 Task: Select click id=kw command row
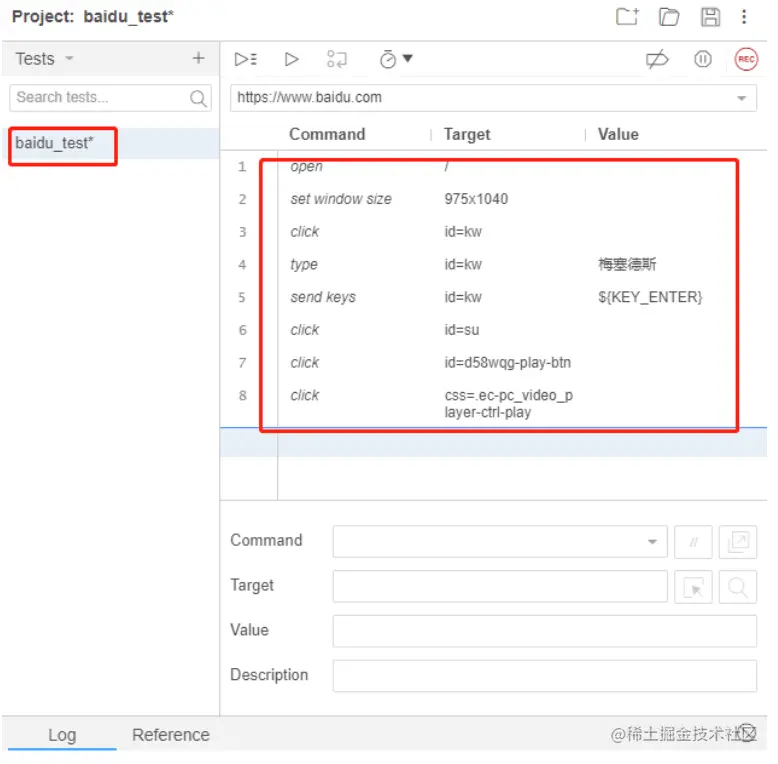493,232
